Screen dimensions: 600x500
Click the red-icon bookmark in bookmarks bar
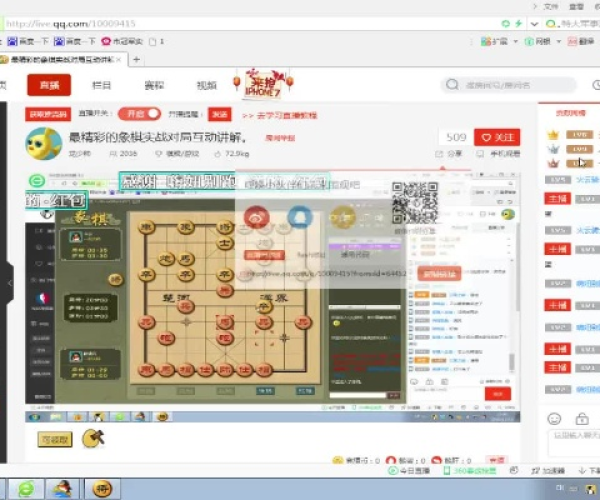pyautogui.click(x=122, y=41)
